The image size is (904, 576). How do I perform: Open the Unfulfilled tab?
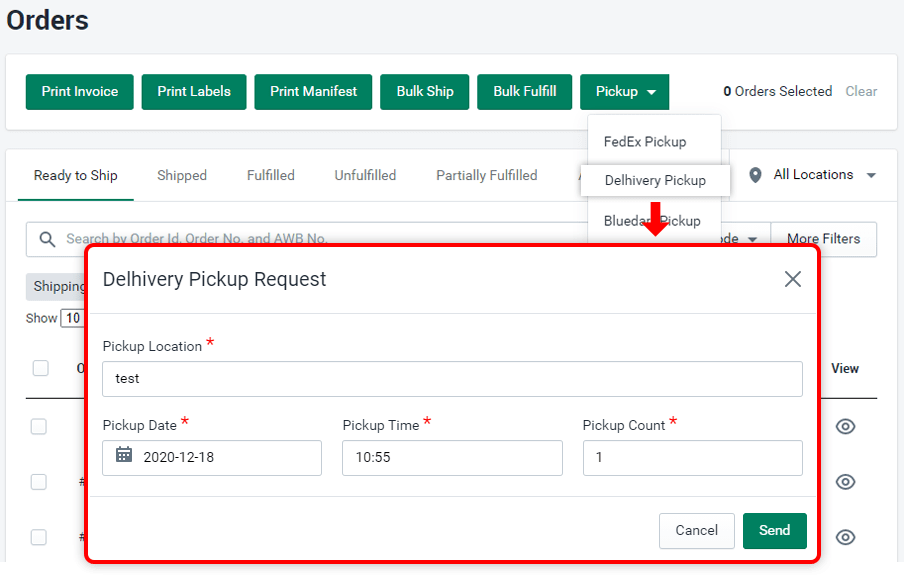point(365,175)
